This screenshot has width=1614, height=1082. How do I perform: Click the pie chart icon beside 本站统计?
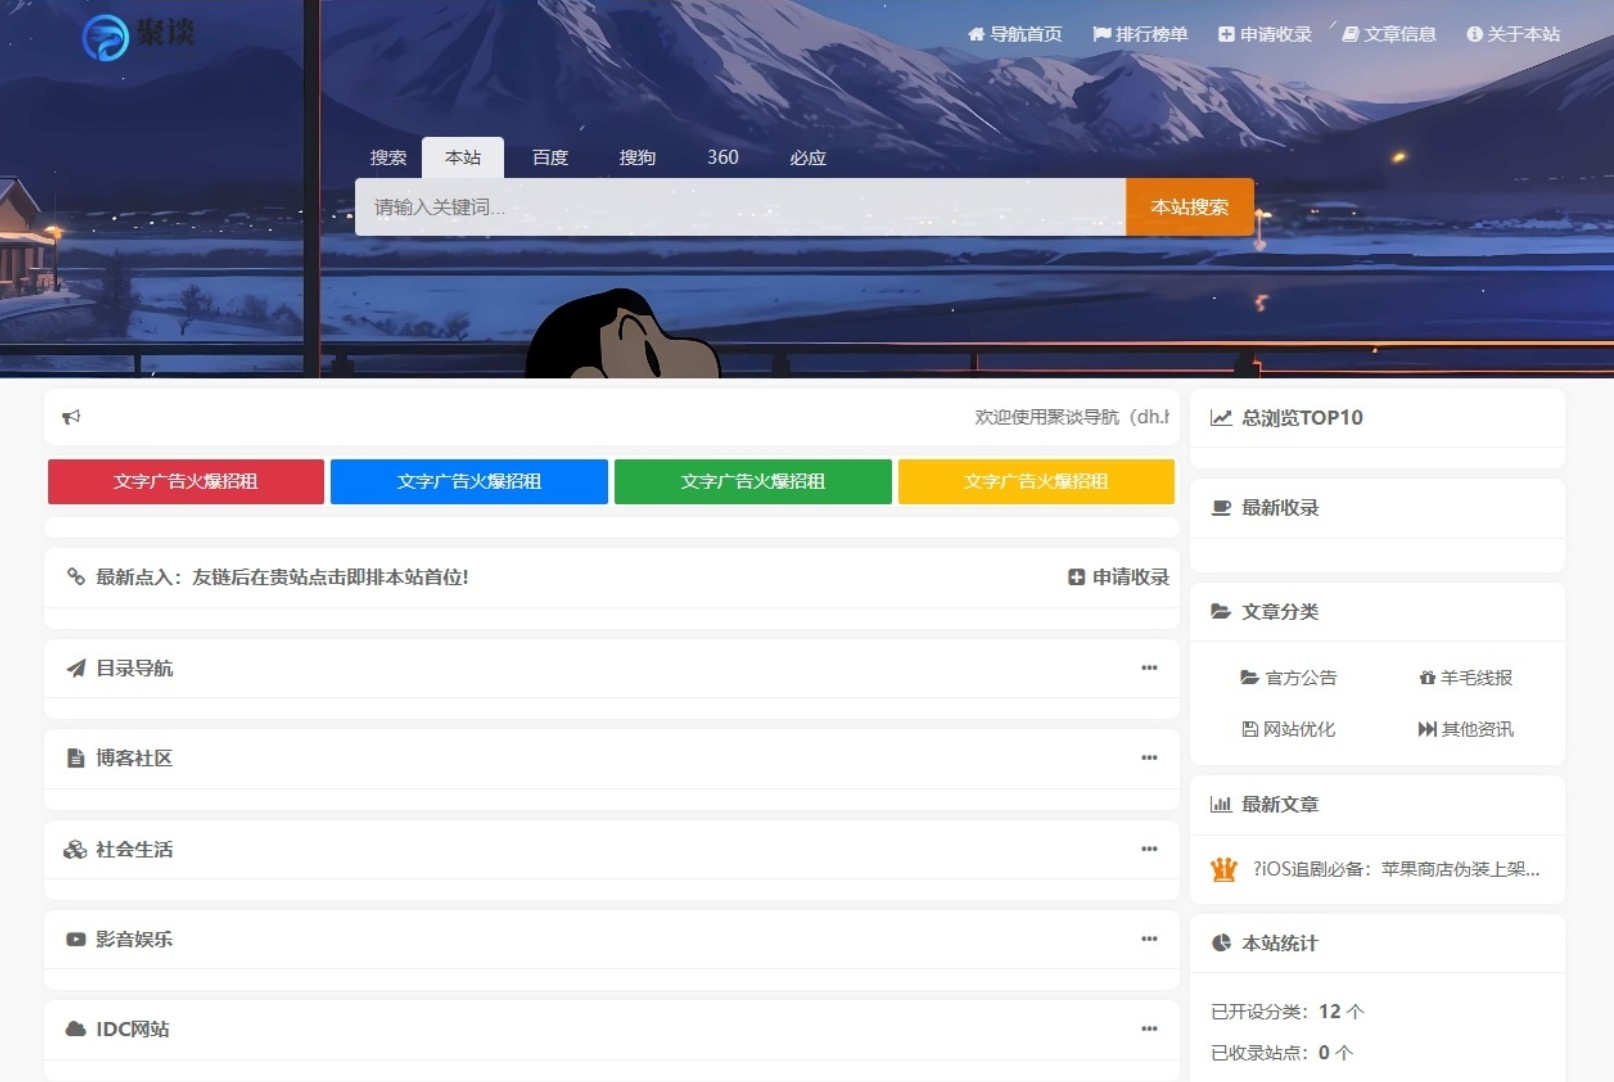[x=1220, y=942]
